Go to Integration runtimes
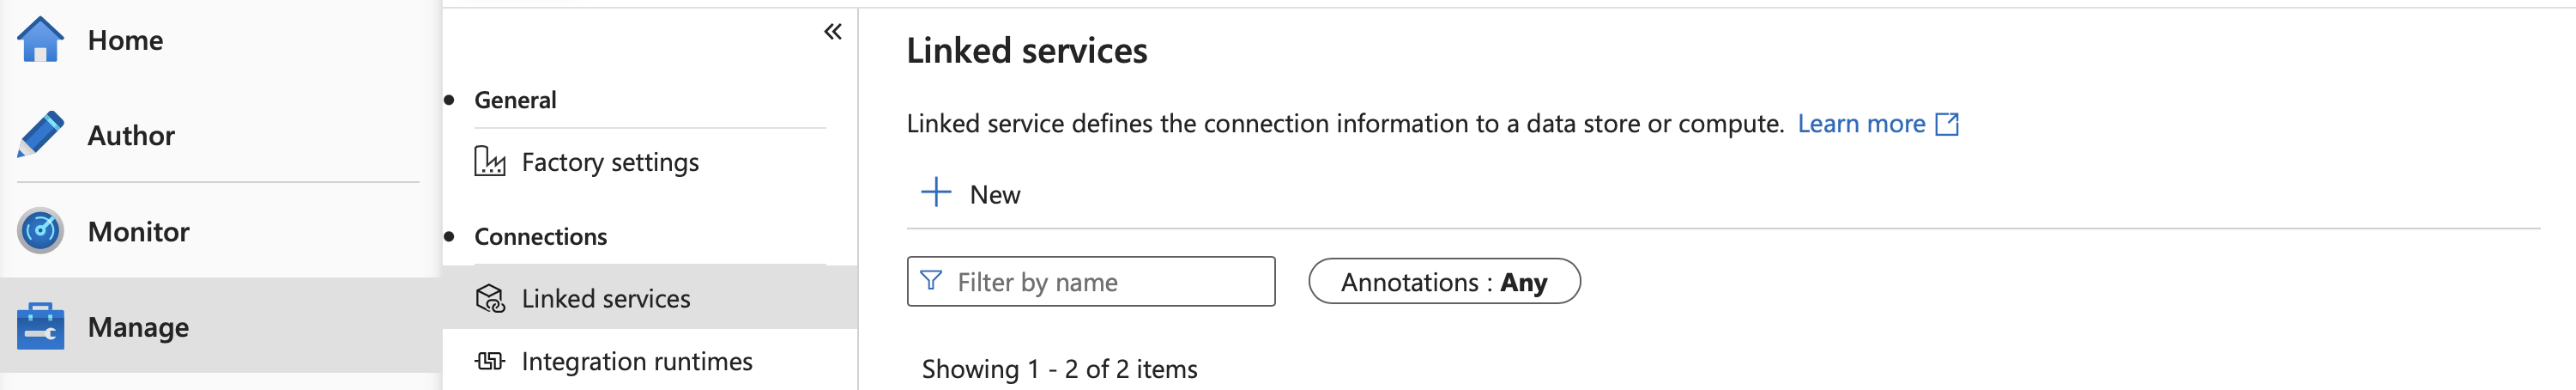Viewport: 2576px width, 390px height. coord(636,361)
